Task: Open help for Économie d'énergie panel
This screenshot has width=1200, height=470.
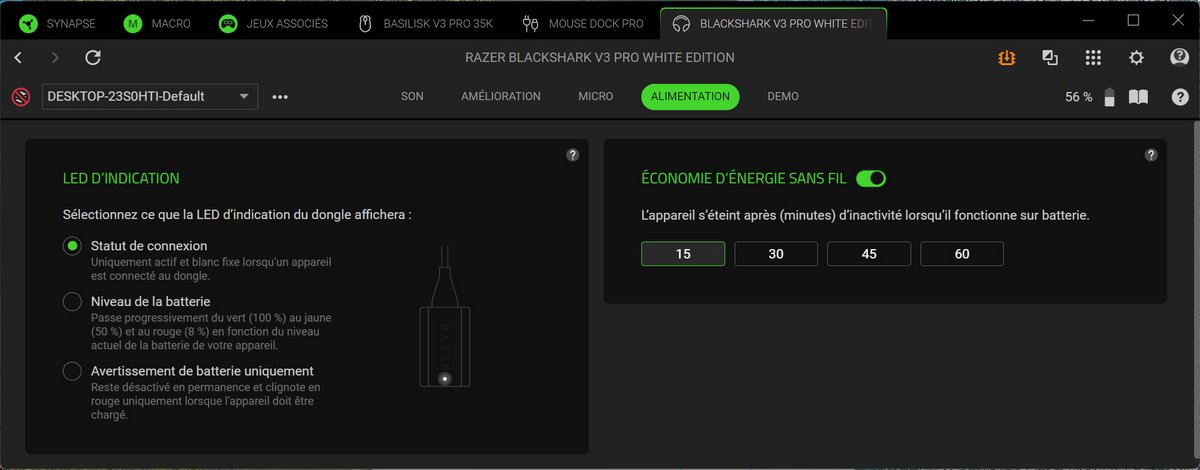Action: coord(1150,155)
